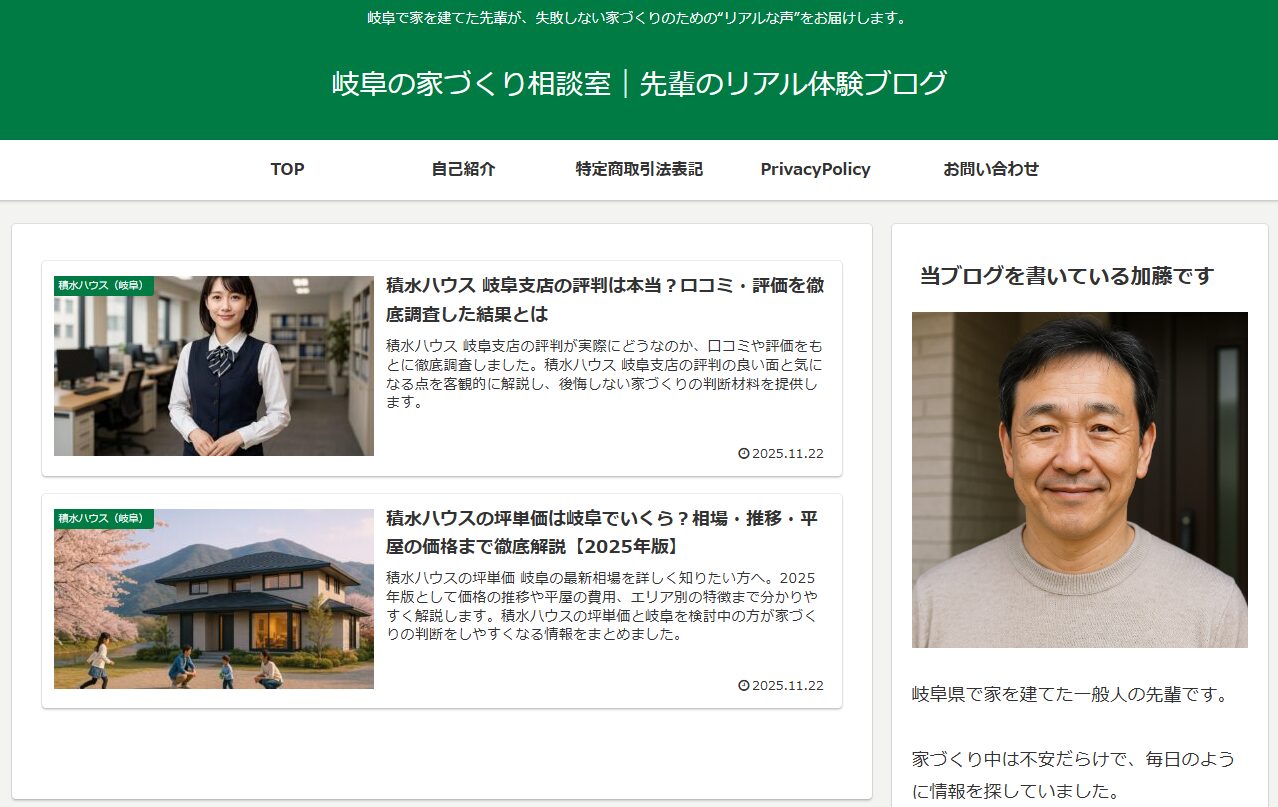The image size is (1278, 807).
Task: Click the blog title in the green header
Action: tap(639, 84)
